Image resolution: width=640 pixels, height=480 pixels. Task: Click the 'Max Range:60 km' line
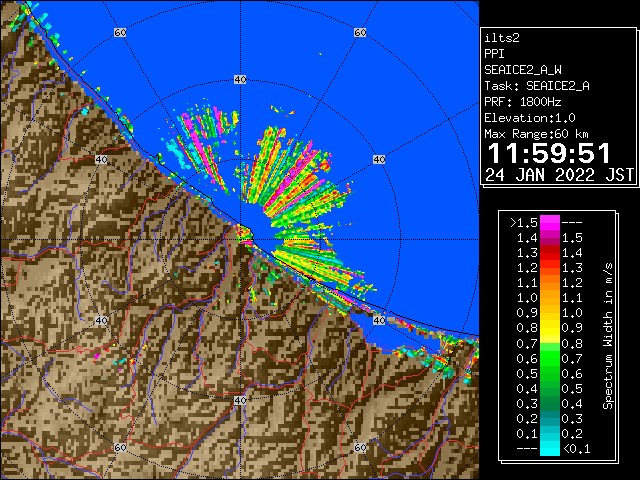tap(537, 134)
